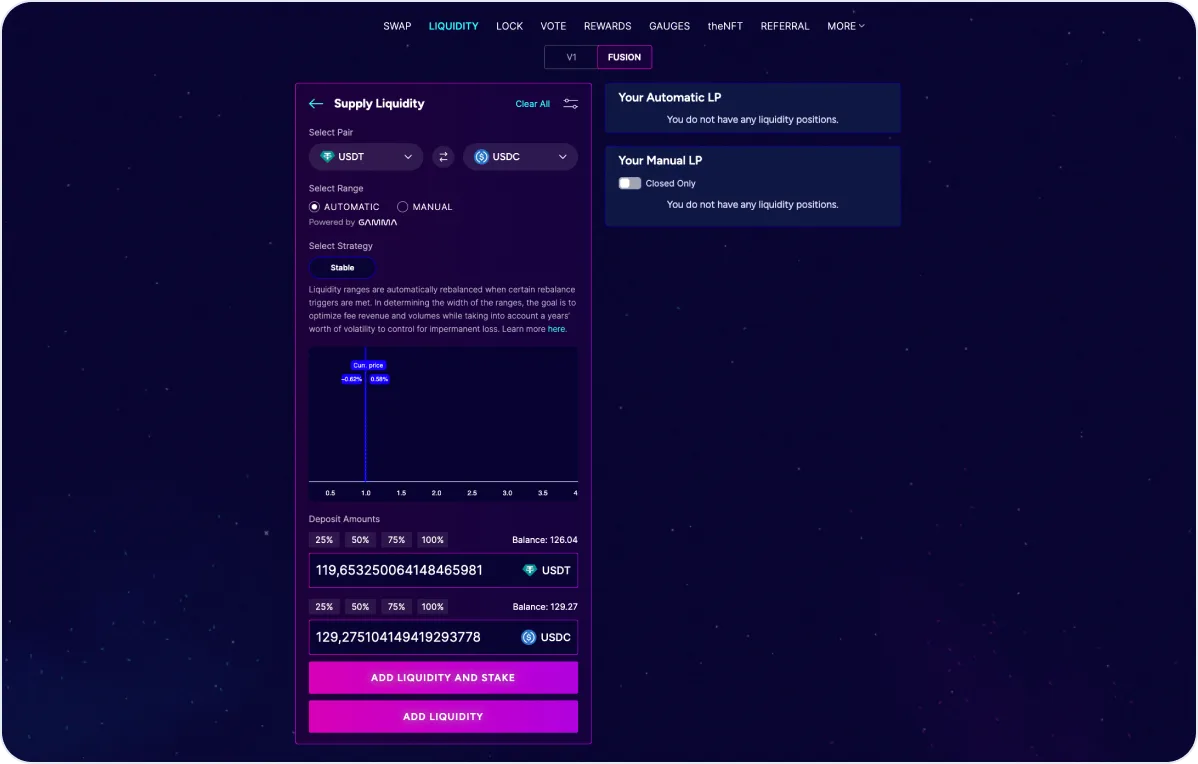Click Add Liquidity and Stake button
1198x764 pixels.
pyautogui.click(x=443, y=678)
